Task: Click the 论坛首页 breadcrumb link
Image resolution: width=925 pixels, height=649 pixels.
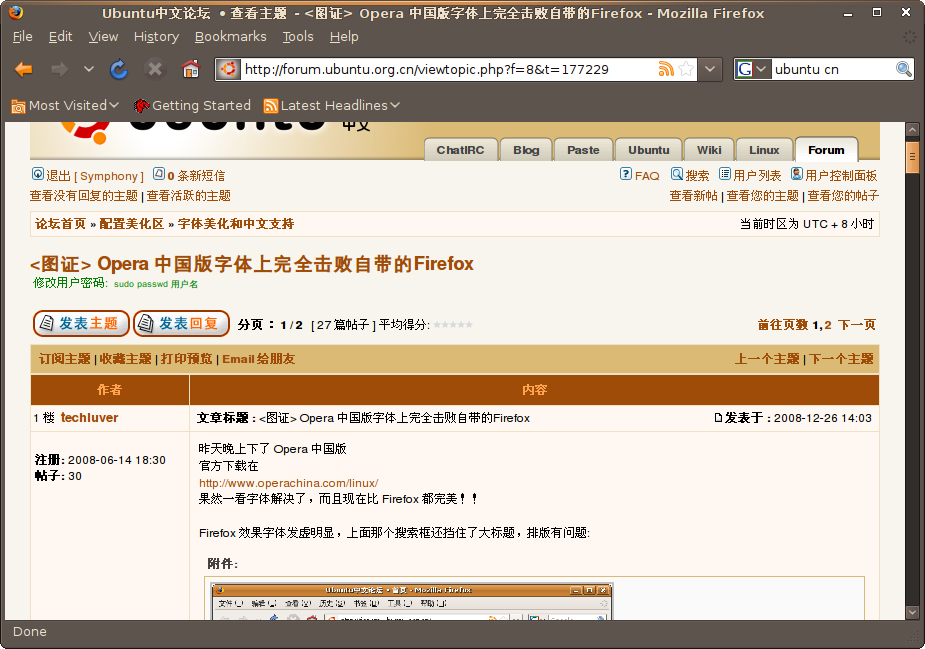Action: (61, 224)
